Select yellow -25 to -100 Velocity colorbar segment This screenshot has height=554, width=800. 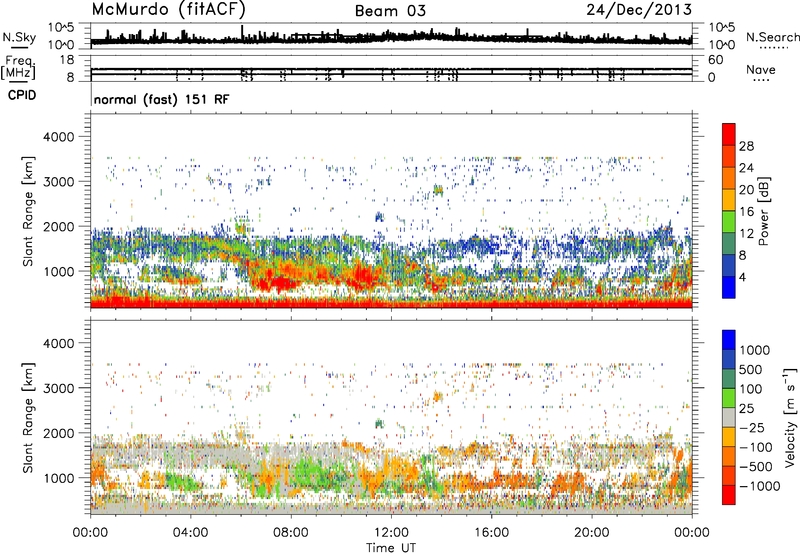(729, 437)
